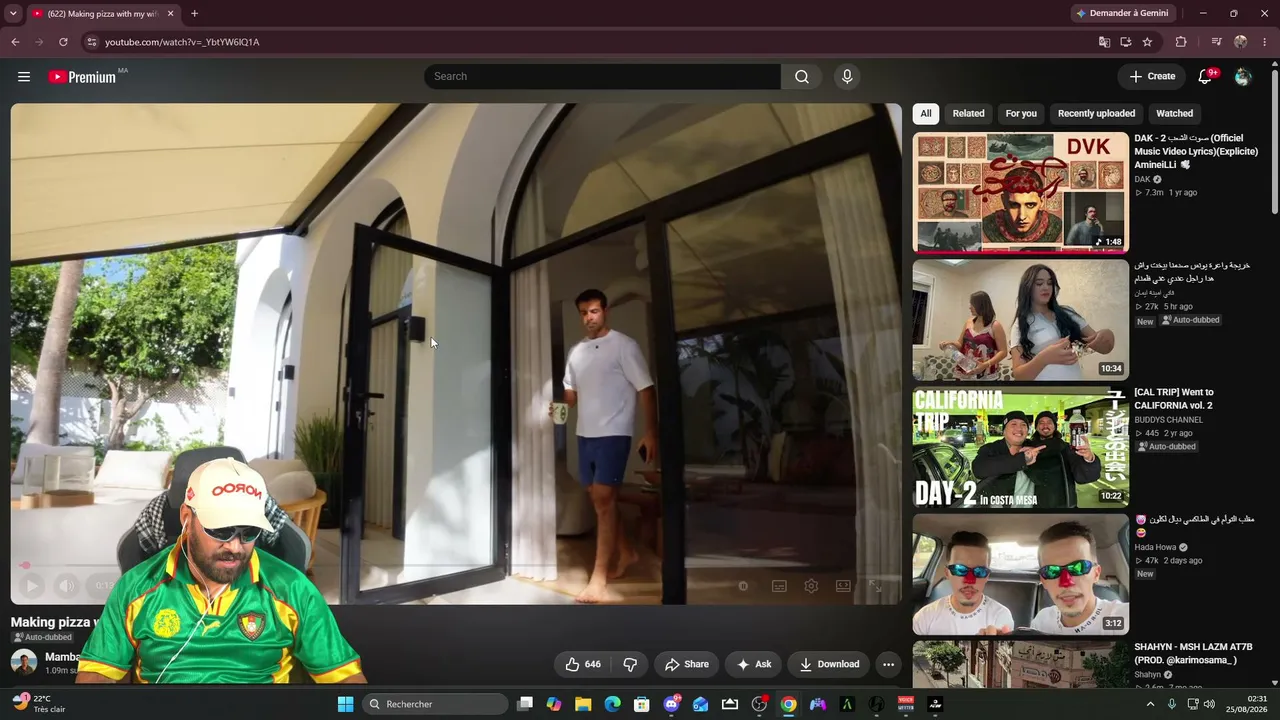Translate this page icon in address bar
The height and width of the screenshot is (720, 1280).
(x=1104, y=42)
